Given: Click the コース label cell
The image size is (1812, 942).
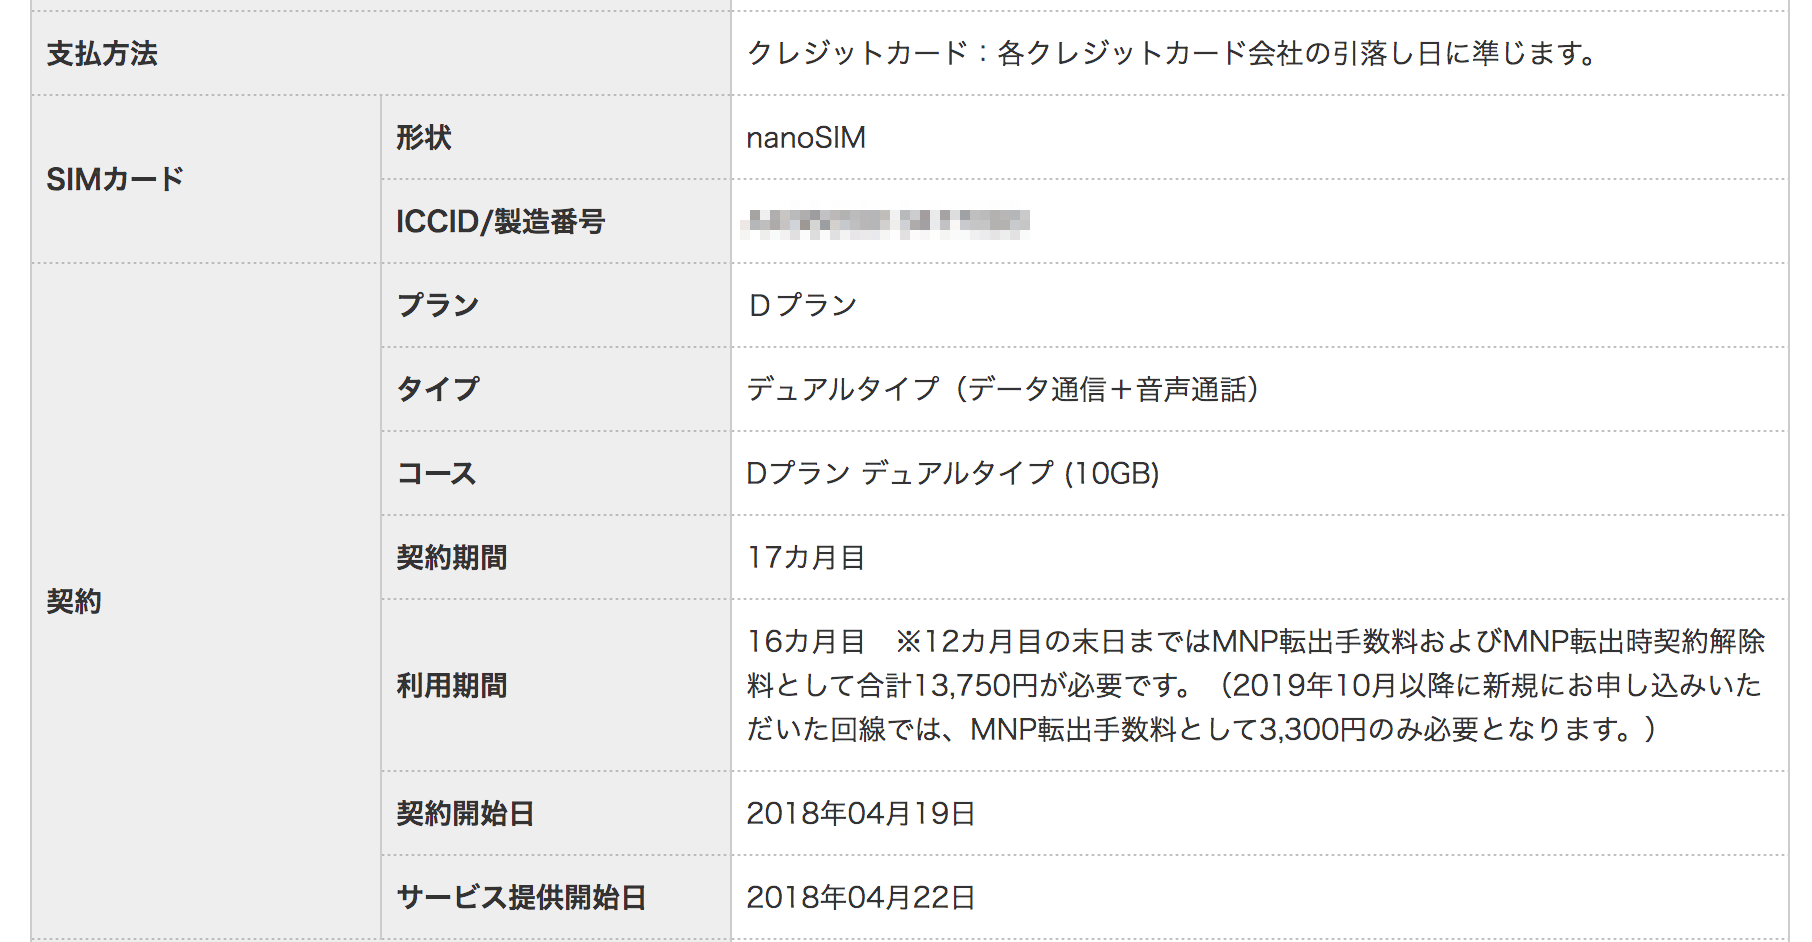Looking at the screenshot, I should 556,474.
